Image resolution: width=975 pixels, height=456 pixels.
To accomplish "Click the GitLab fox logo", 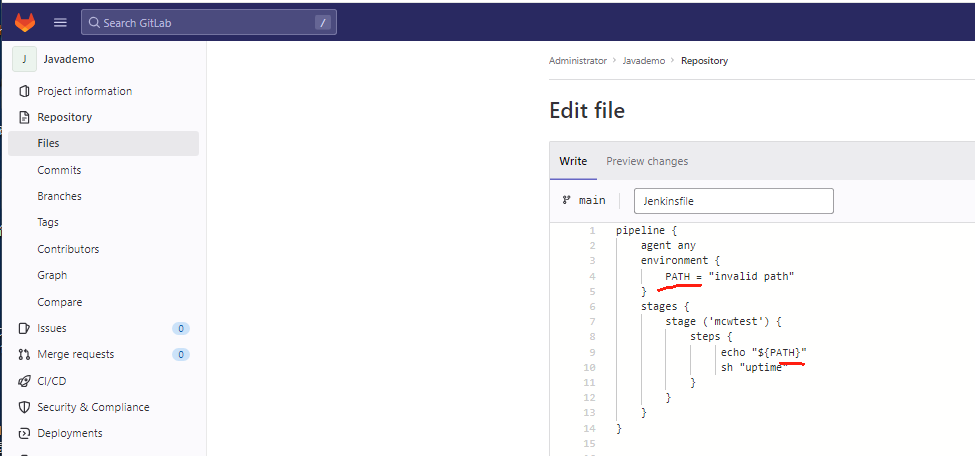I will pyautogui.click(x=25, y=22).
